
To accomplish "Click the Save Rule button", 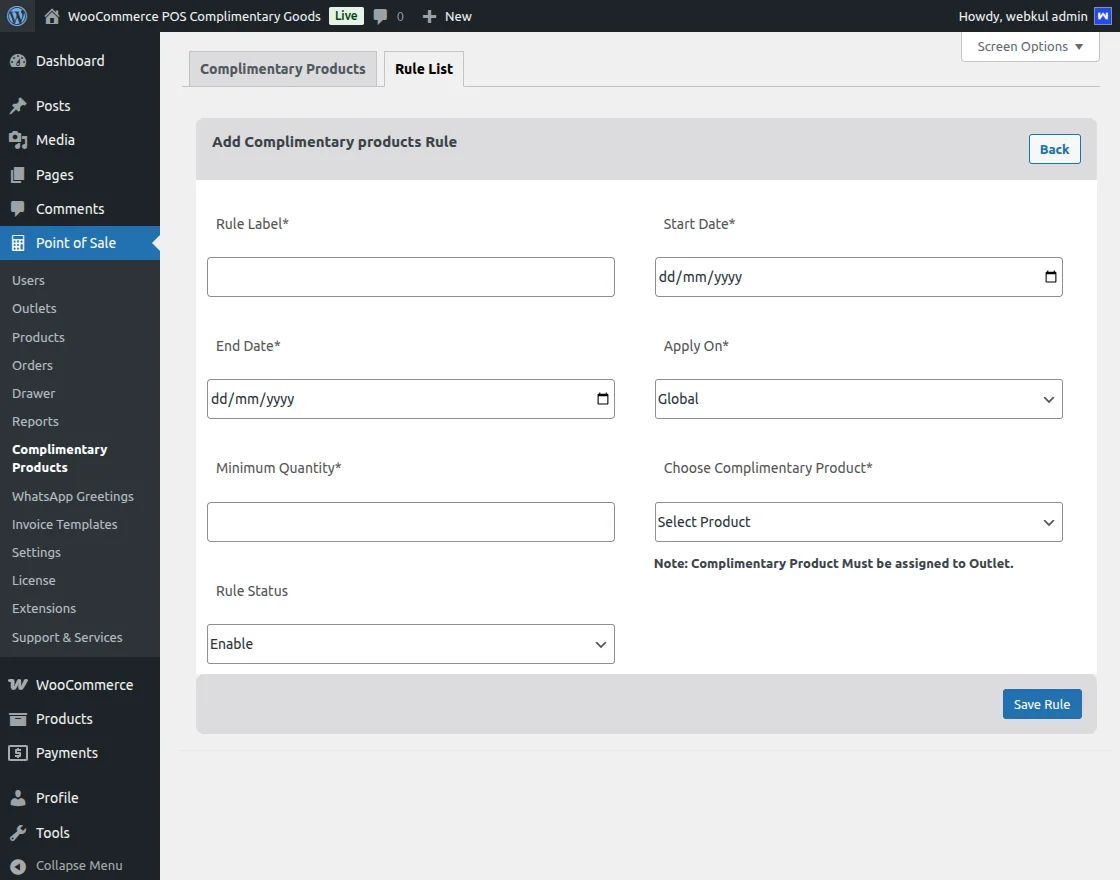I will click(1041, 704).
